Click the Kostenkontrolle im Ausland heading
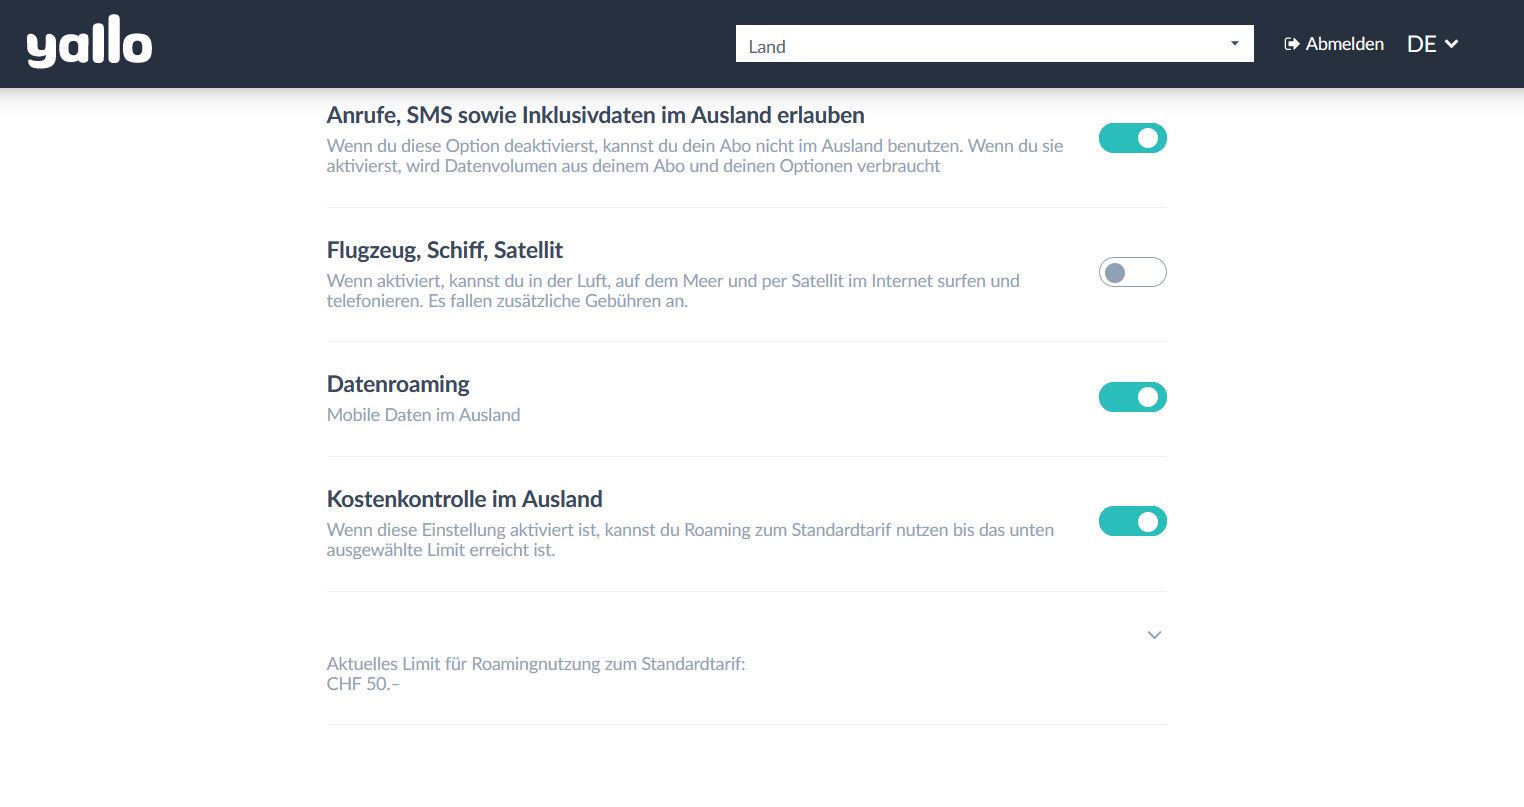The image size is (1524, 807). click(x=464, y=499)
